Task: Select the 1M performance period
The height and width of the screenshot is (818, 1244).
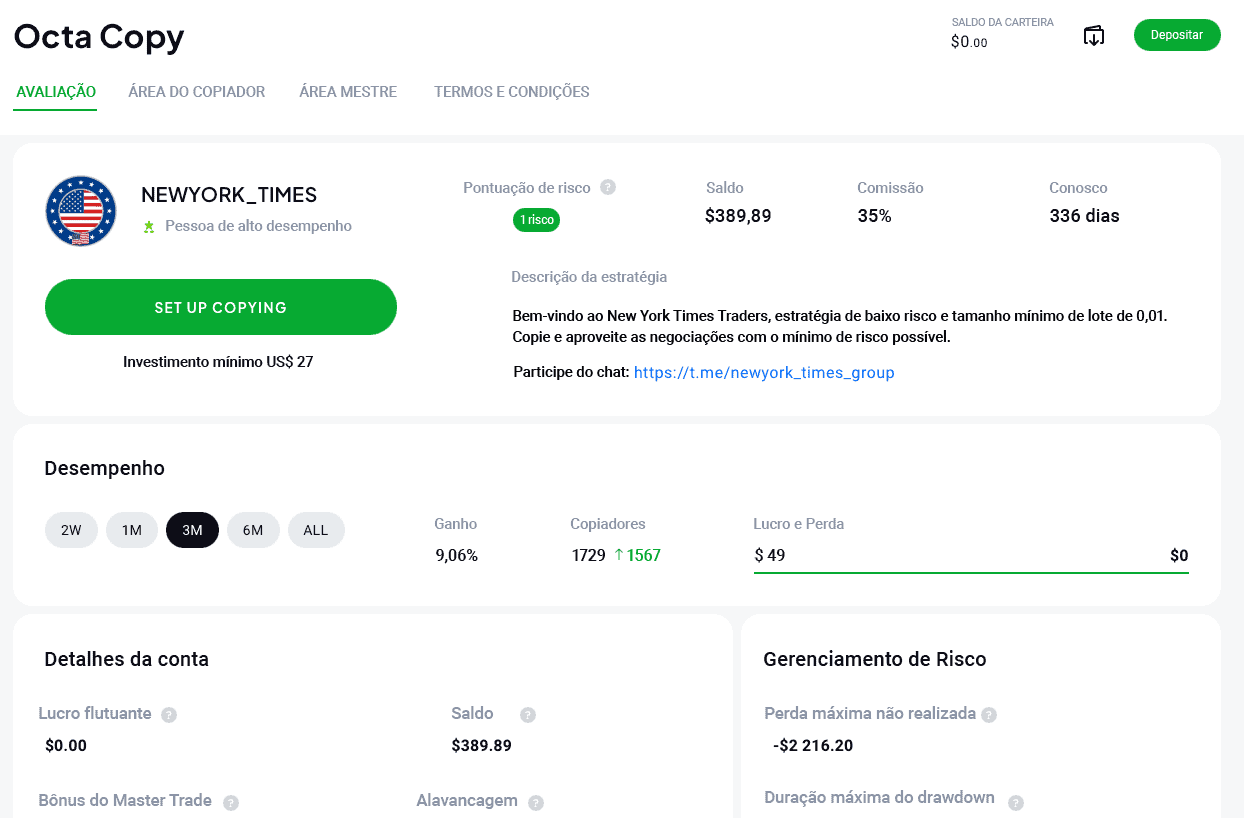Action: point(131,530)
